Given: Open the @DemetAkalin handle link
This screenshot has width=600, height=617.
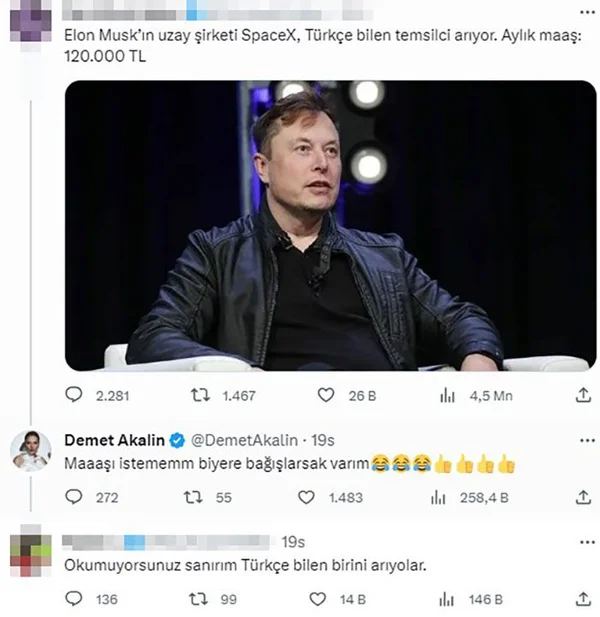Looking at the screenshot, I should click(244, 440).
